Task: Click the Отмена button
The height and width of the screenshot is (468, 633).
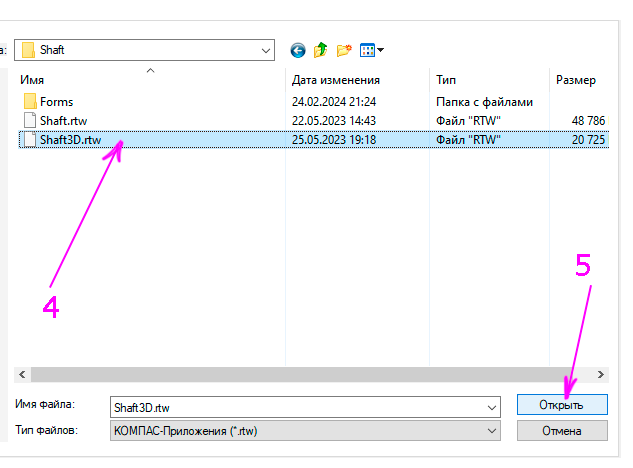Action: point(562,431)
